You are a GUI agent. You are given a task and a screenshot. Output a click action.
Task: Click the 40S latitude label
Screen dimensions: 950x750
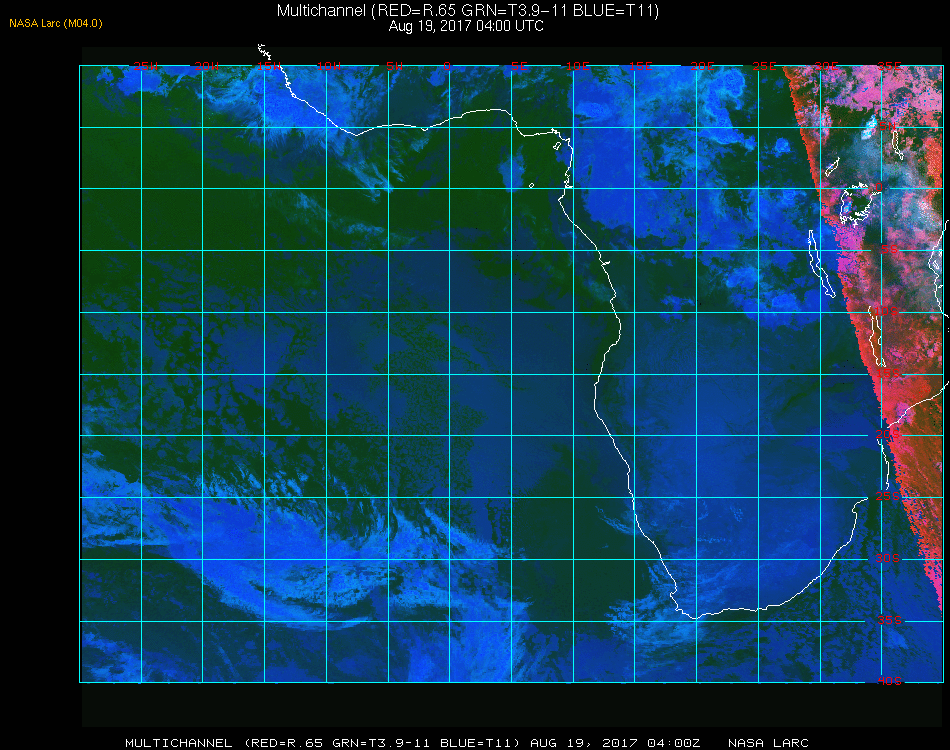[889, 681]
